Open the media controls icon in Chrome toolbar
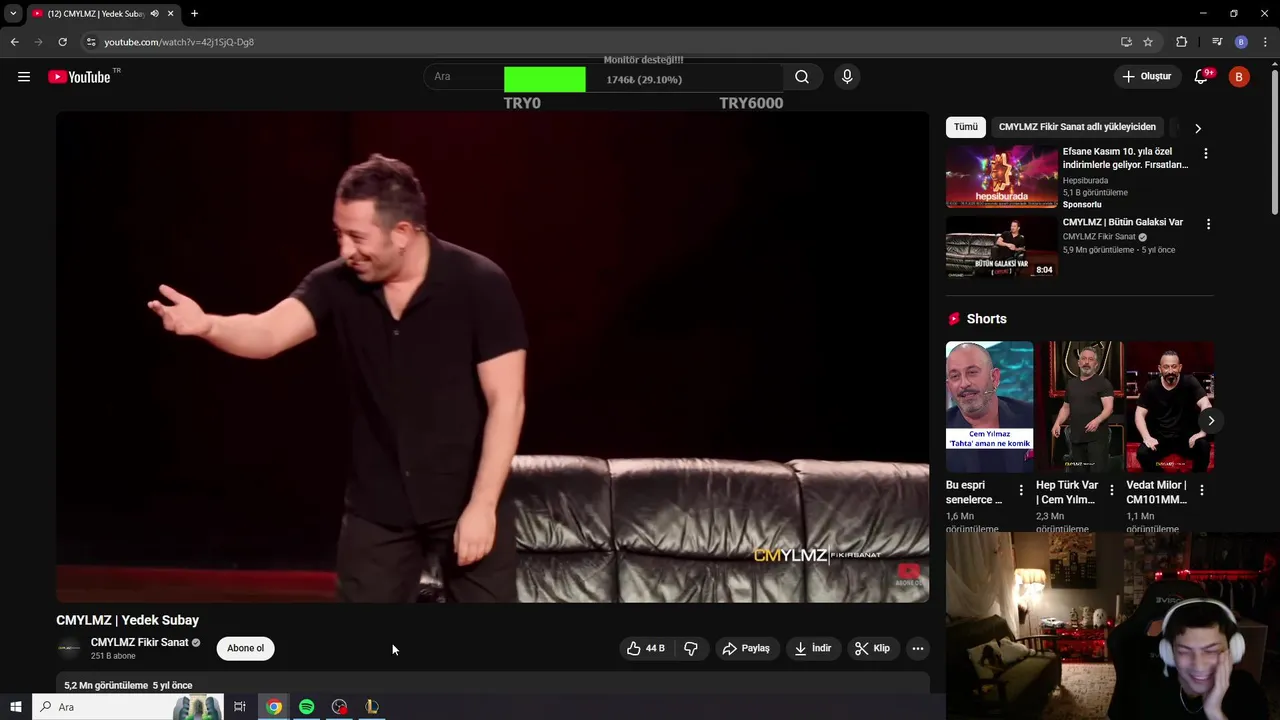Image resolution: width=1280 pixels, height=720 pixels. pos(1217,42)
